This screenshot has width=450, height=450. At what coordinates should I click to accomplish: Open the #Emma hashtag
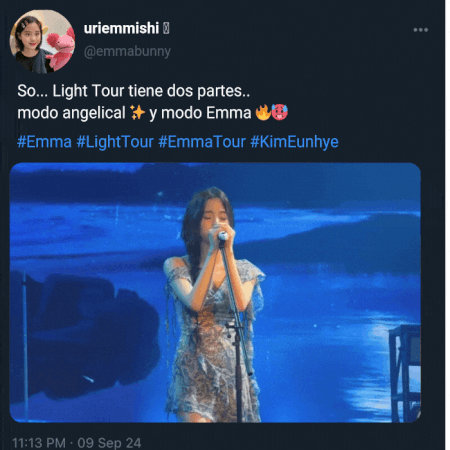coord(44,142)
